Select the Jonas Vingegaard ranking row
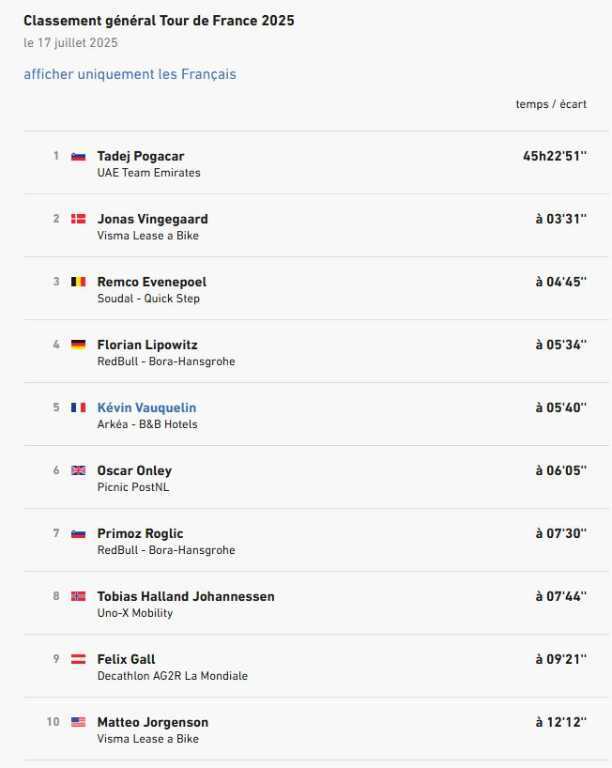This screenshot has width=612, height=768. click(x=316, y=226)
